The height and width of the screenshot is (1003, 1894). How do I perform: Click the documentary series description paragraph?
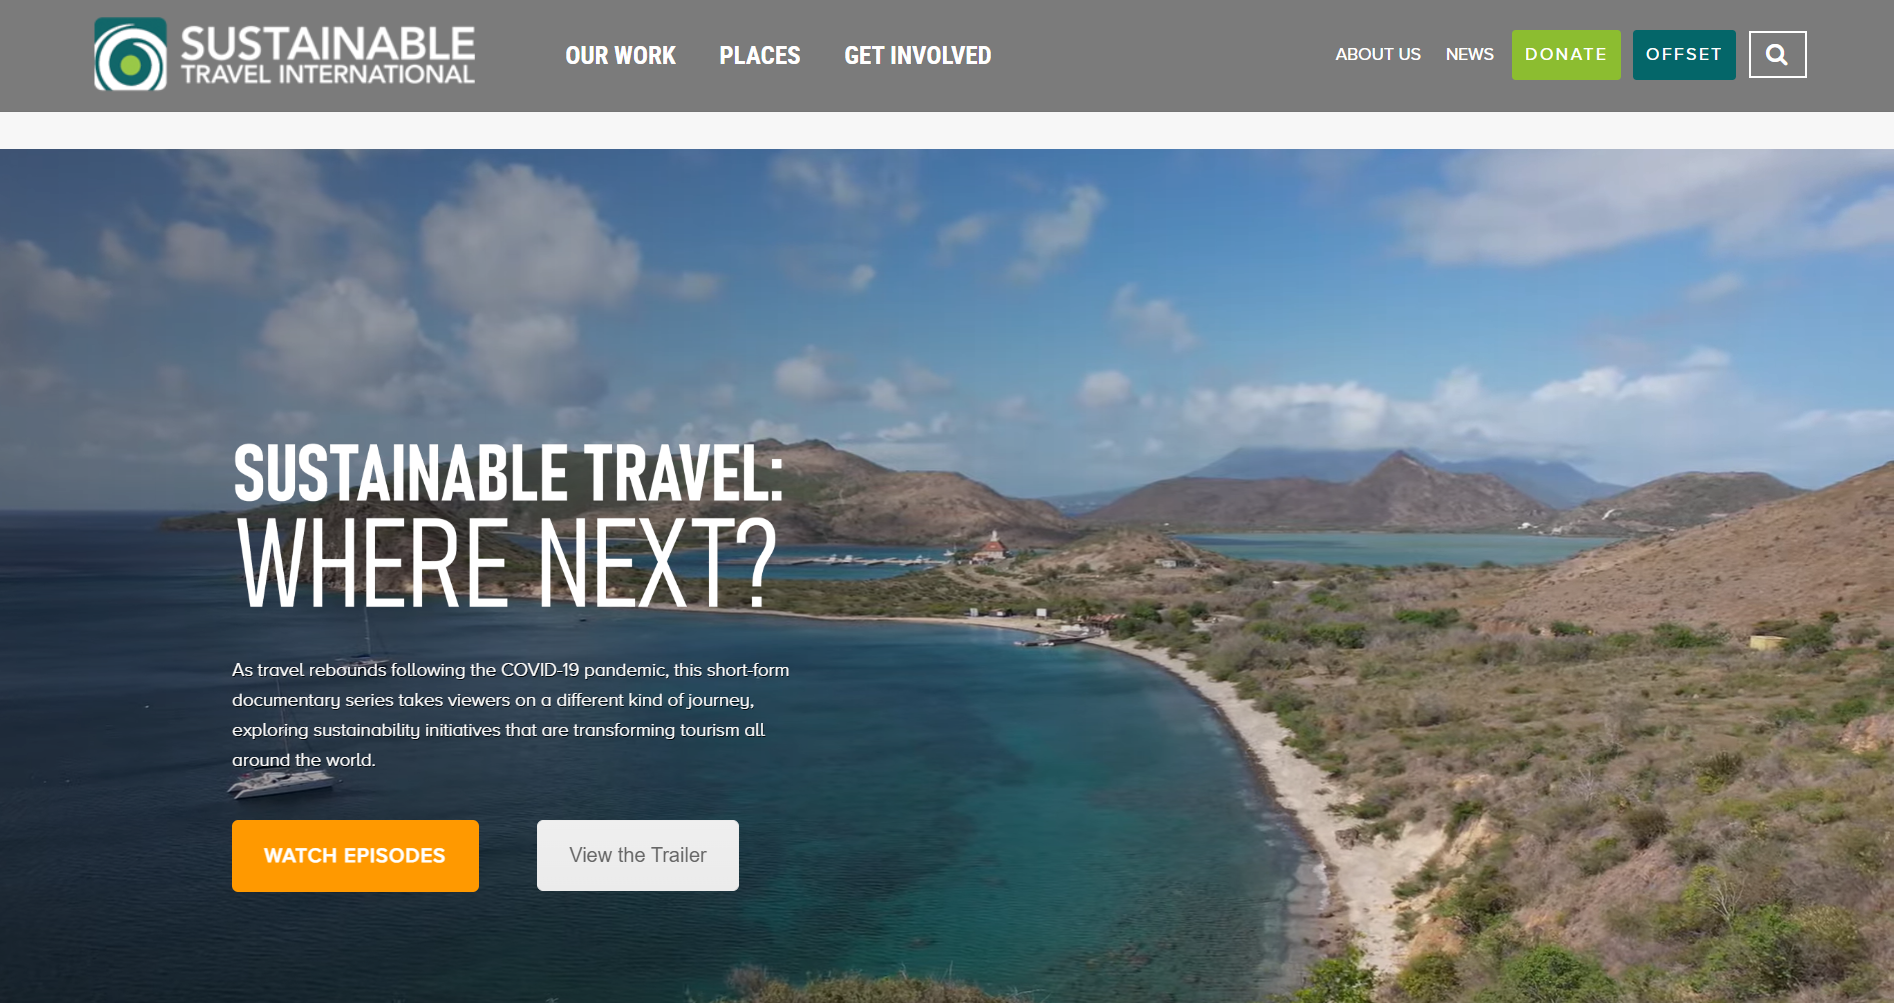pos(510,714)
